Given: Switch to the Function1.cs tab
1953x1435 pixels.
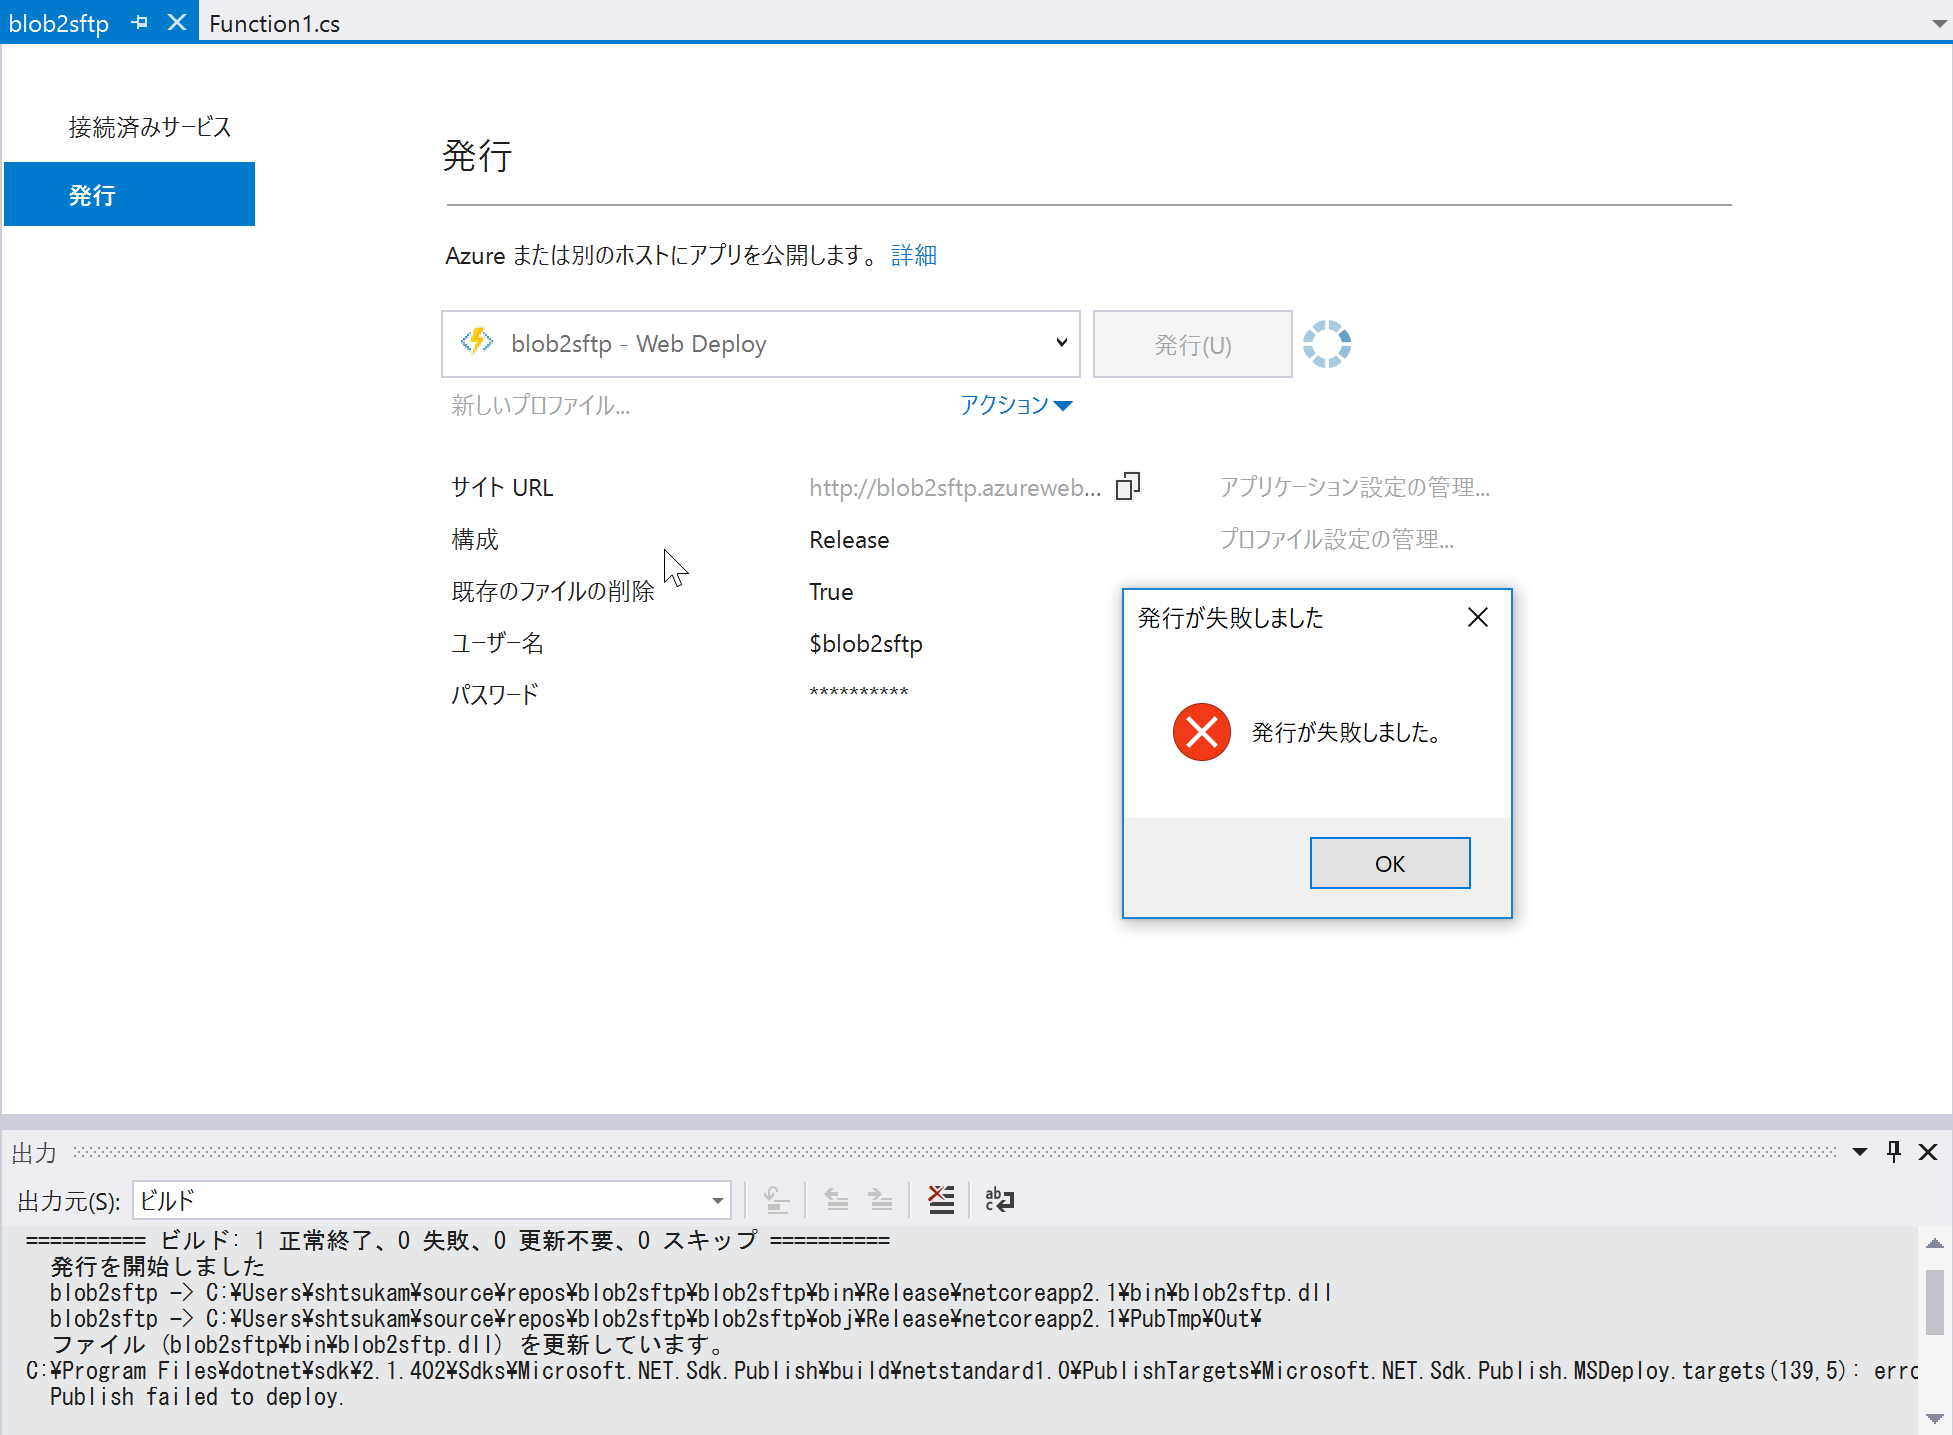Looking at the screenshot, I should [x=274, y=23].
